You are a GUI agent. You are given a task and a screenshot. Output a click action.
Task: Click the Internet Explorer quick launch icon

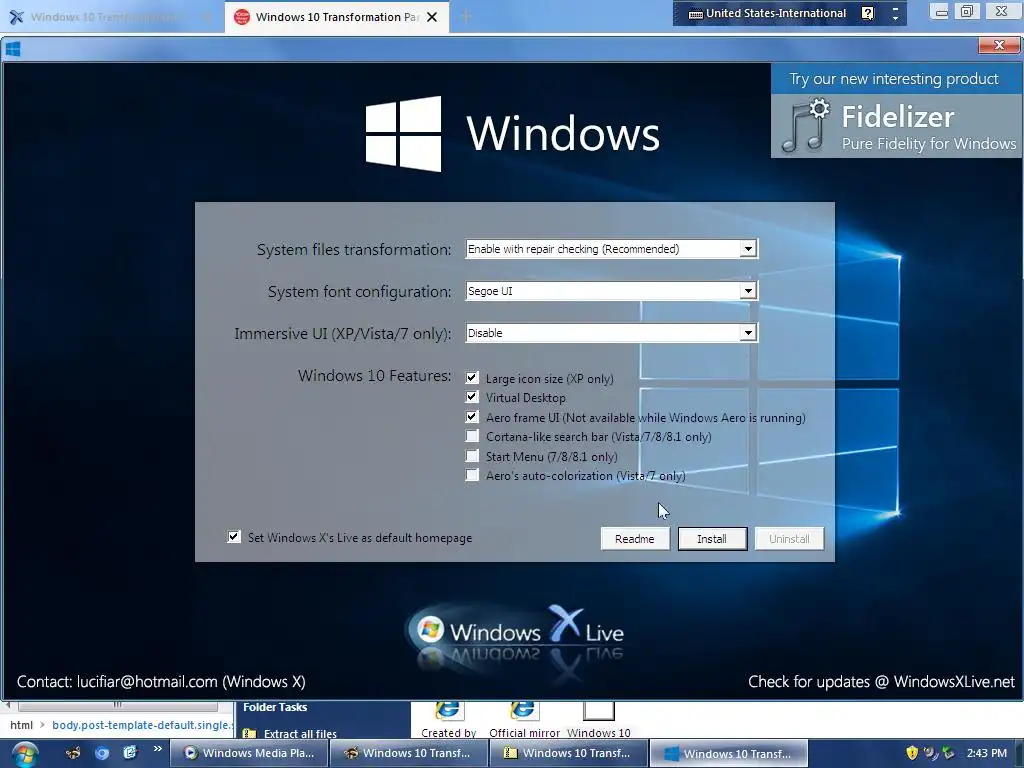pyautogui.click(x=130, y=753)
